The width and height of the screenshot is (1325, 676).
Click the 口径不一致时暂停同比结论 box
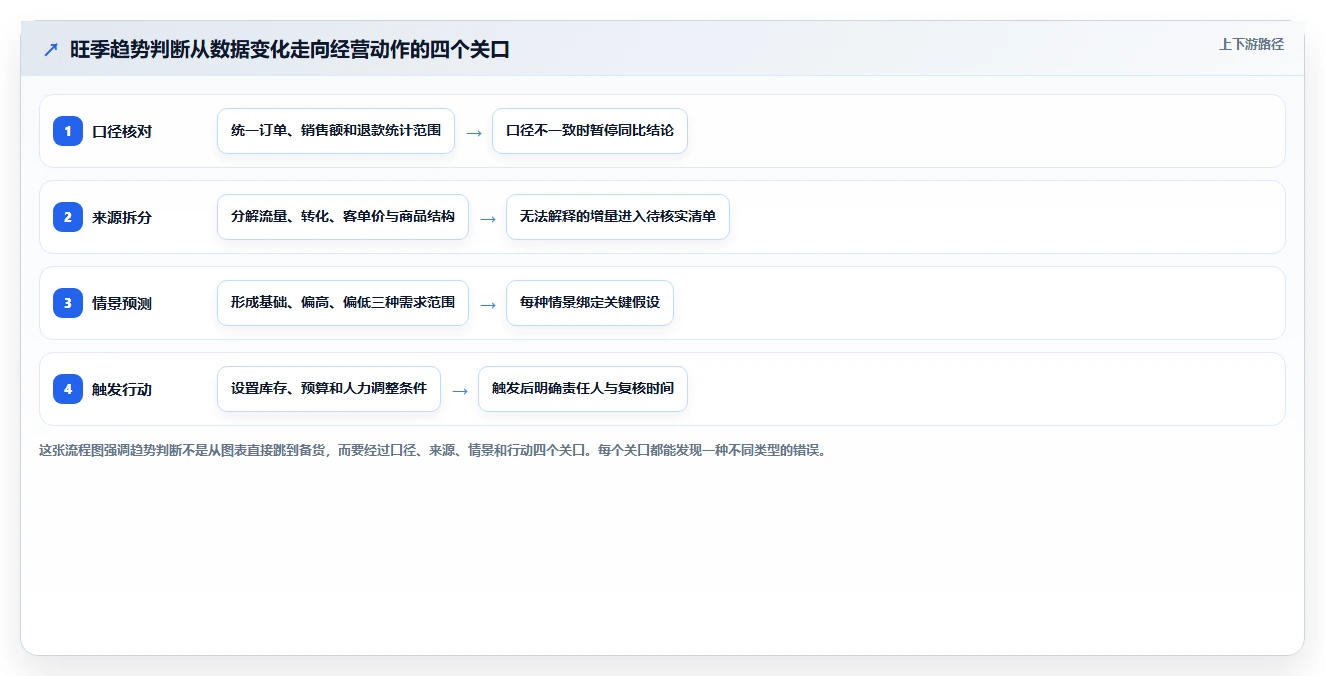[590, 131]
